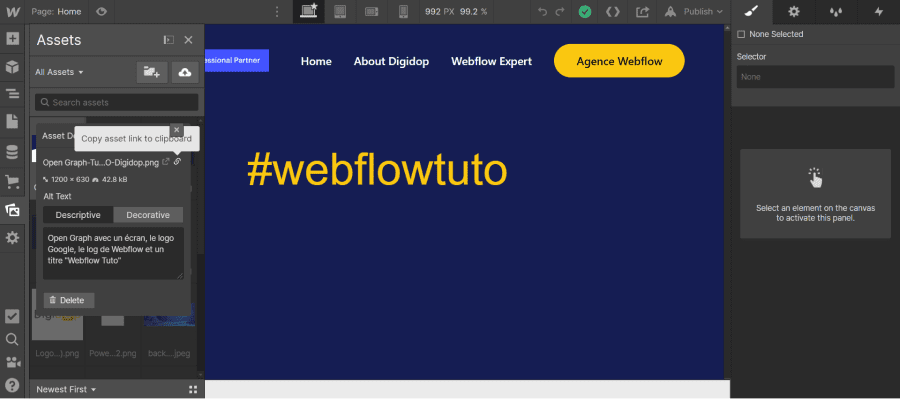Open the project Settings gear in left sidebar
This screenshot has height=399, width=900.
pyautogui.click(x=12, y=238)
